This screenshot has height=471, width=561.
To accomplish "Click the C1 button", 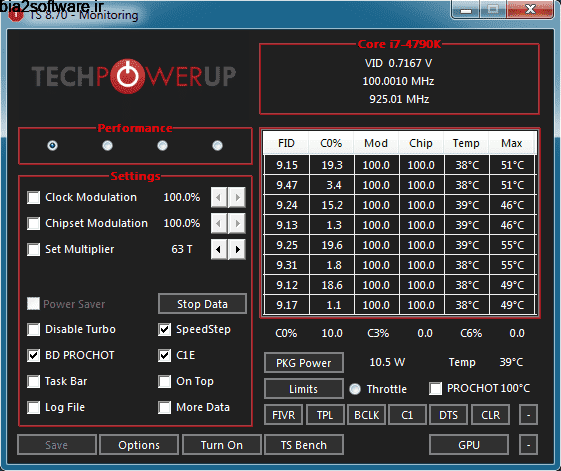I will pyautogui.click(x=408, y=415).
